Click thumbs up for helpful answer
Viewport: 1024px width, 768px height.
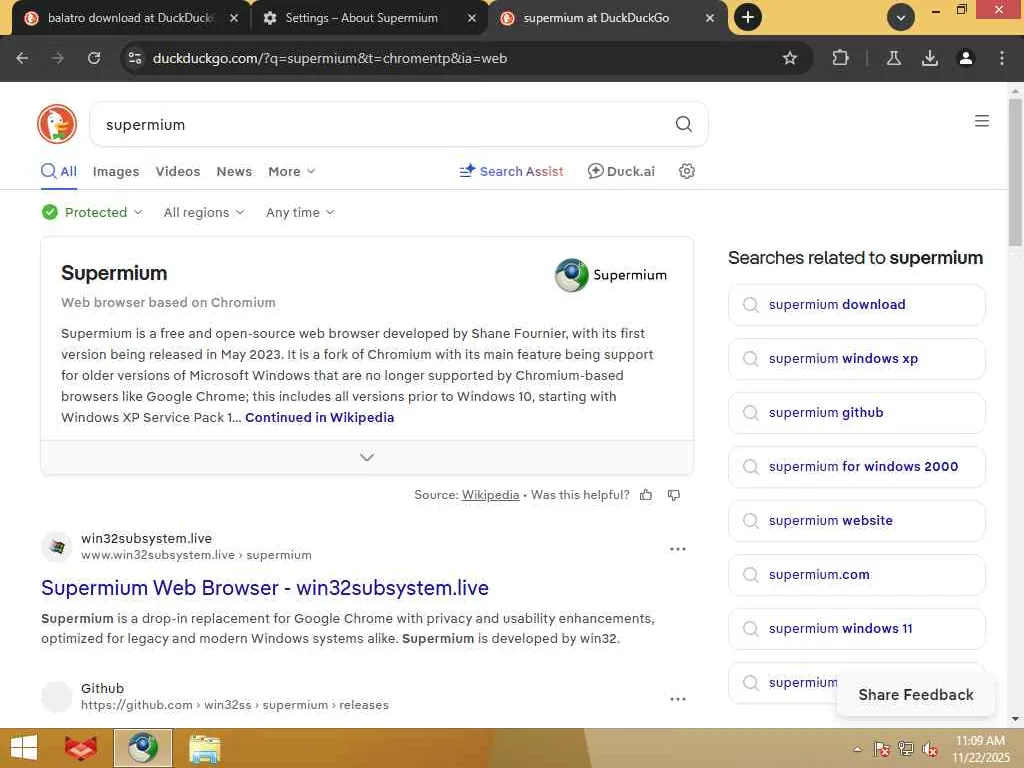[x=646, y=495]
